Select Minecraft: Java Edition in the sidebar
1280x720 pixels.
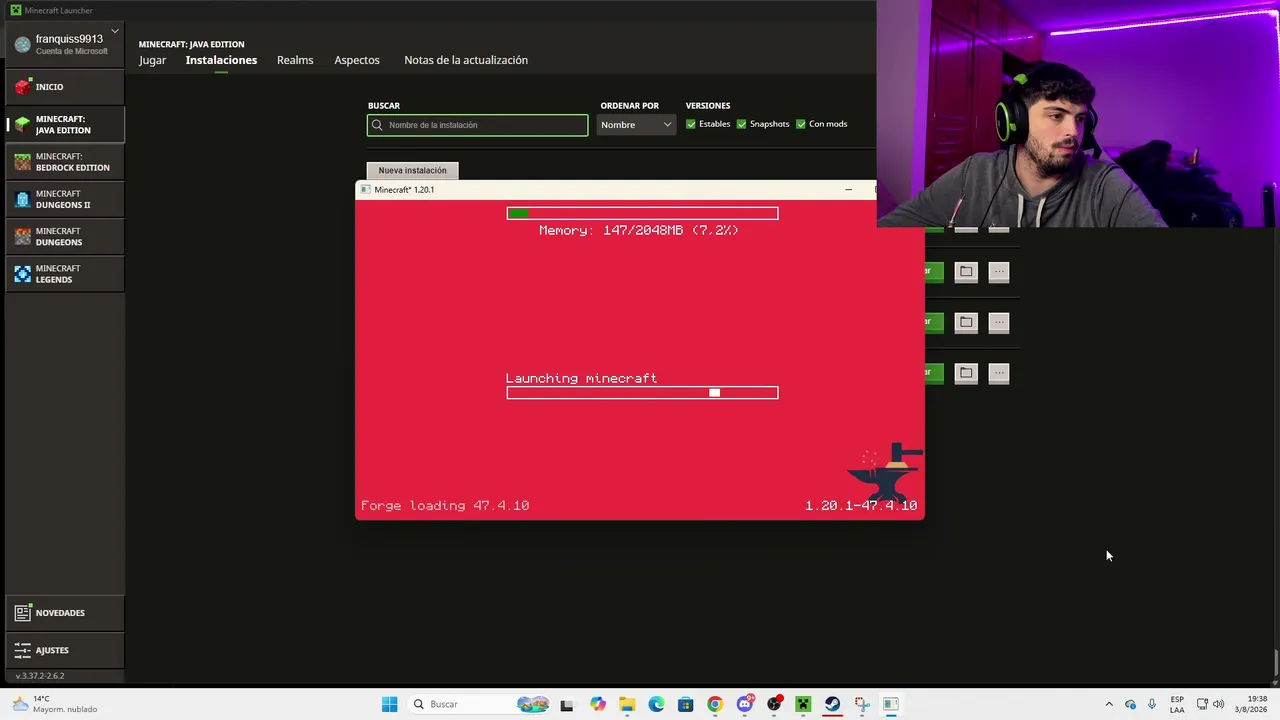coord(65,124)
